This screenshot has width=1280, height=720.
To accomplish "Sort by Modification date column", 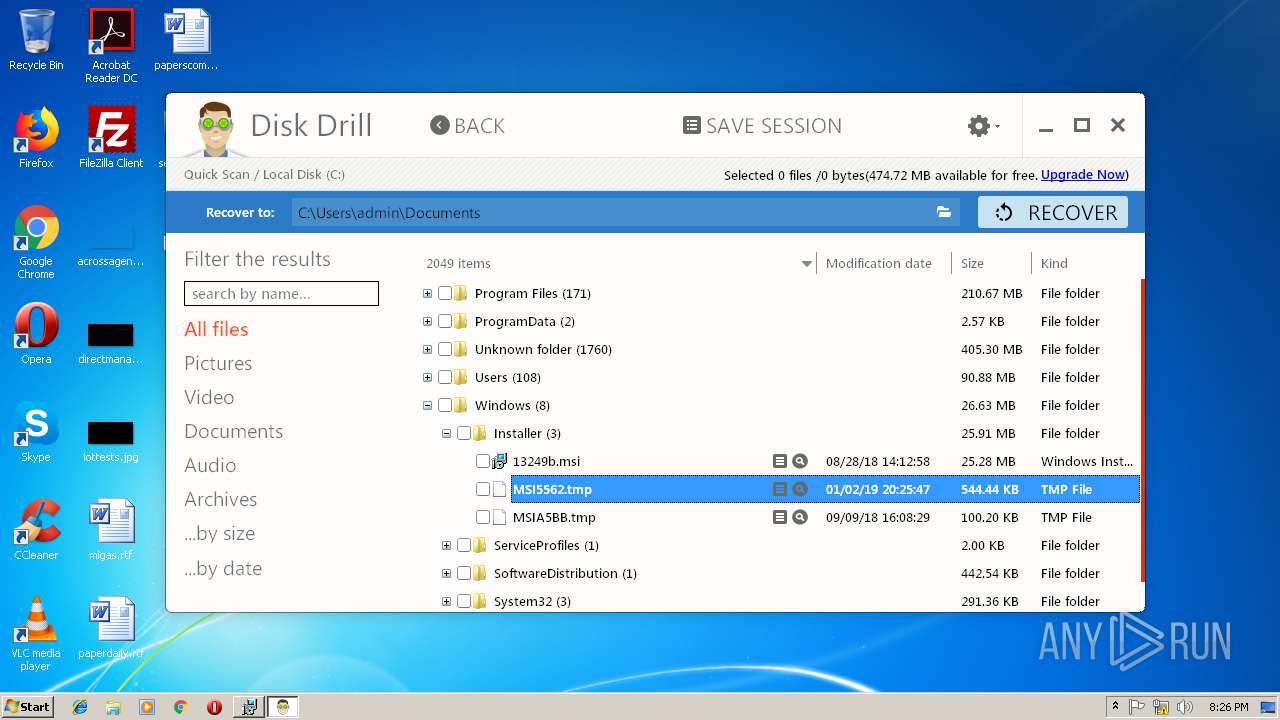I will (x=879, y=263).
